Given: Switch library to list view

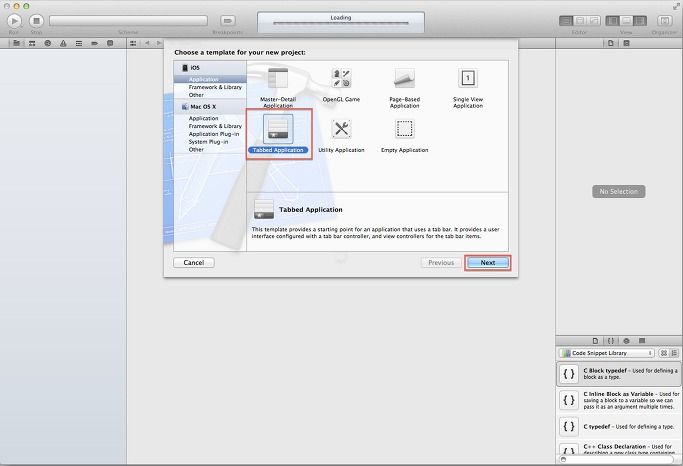Looking at the screenshot, I should (675, 353).
